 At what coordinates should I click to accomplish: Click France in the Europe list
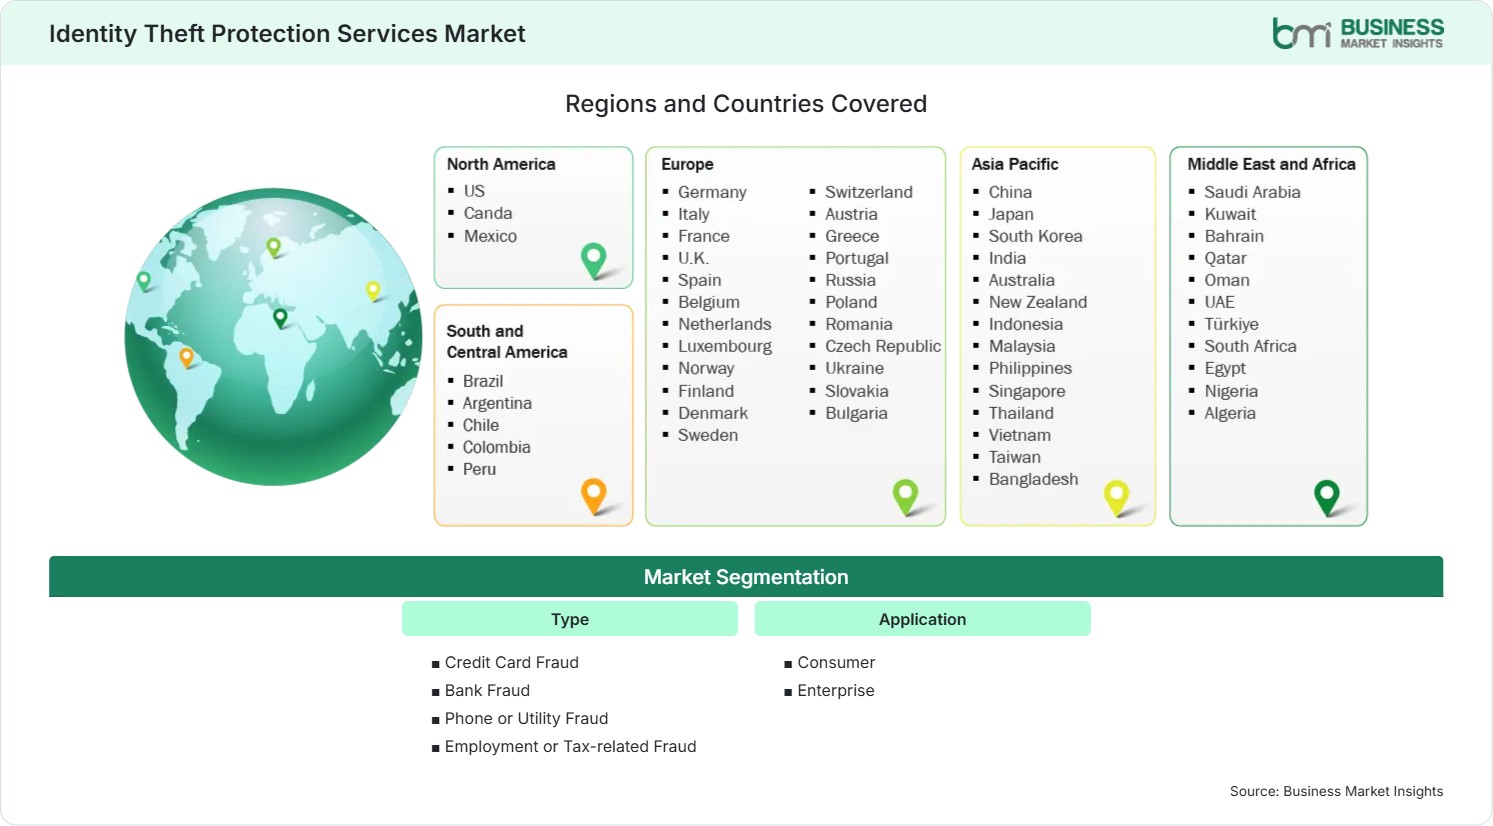704,236
